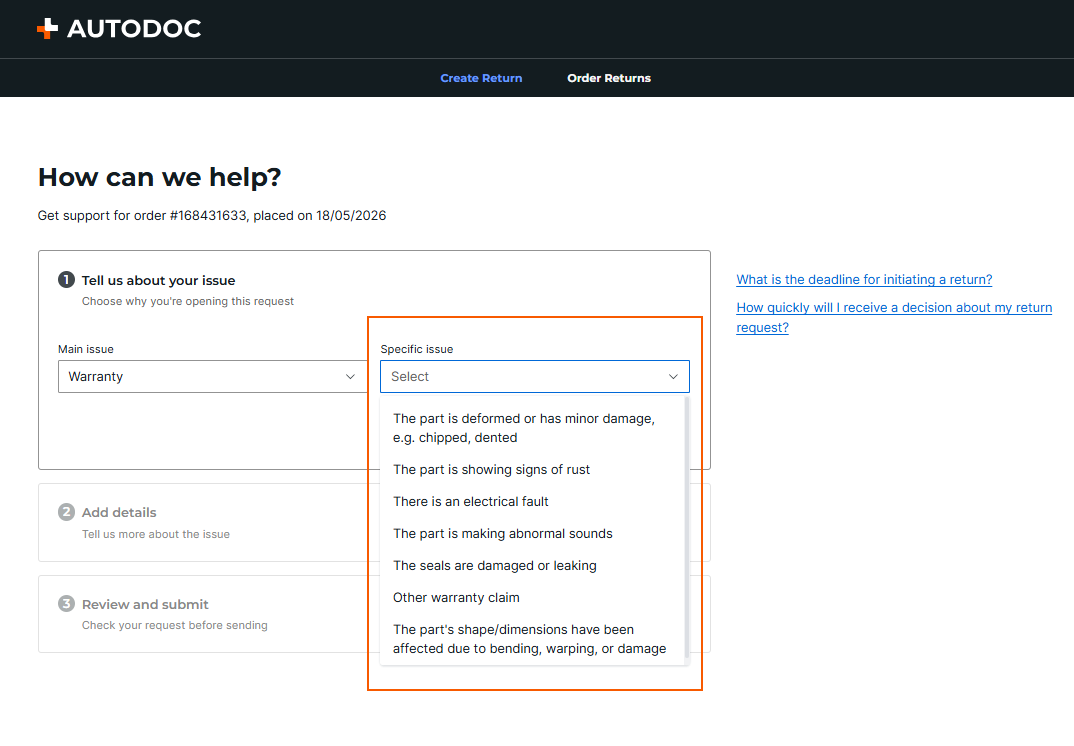This screenshot has width=1074, height=746.
Task: Click the chevron arrow of Main issue dropdown
Action: coord(350,377)
